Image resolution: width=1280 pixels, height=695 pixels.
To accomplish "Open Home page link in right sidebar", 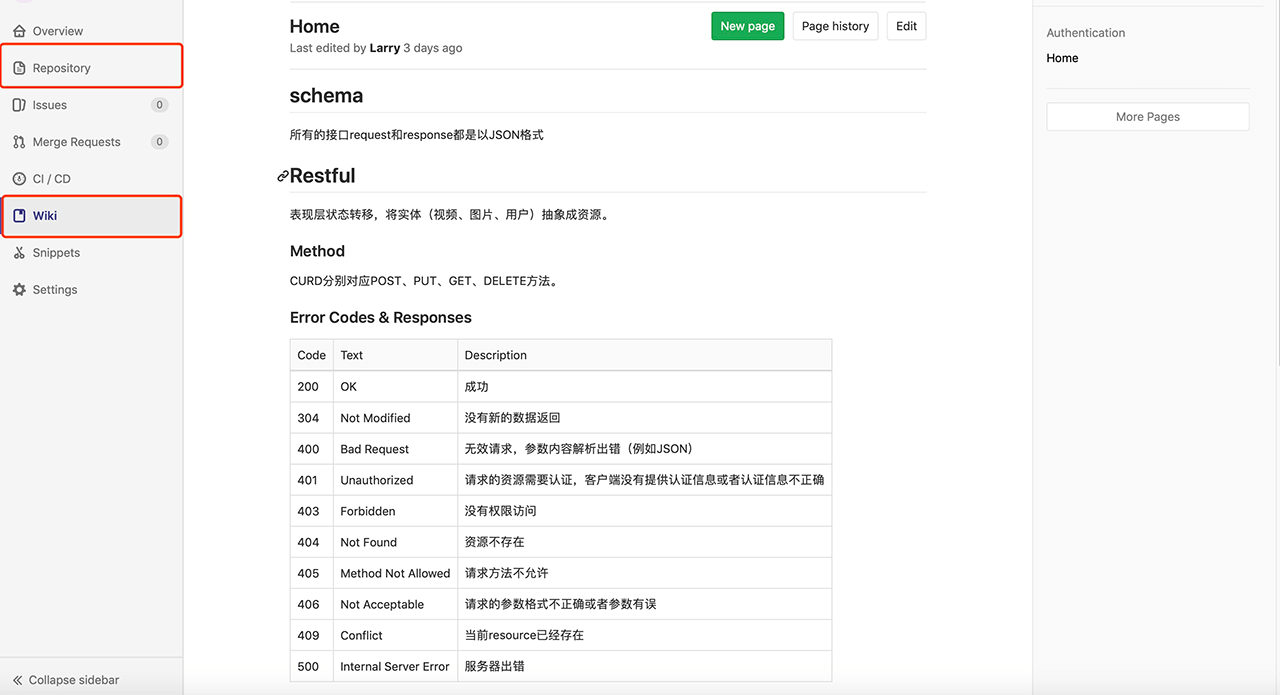I will coord(1062,58).
